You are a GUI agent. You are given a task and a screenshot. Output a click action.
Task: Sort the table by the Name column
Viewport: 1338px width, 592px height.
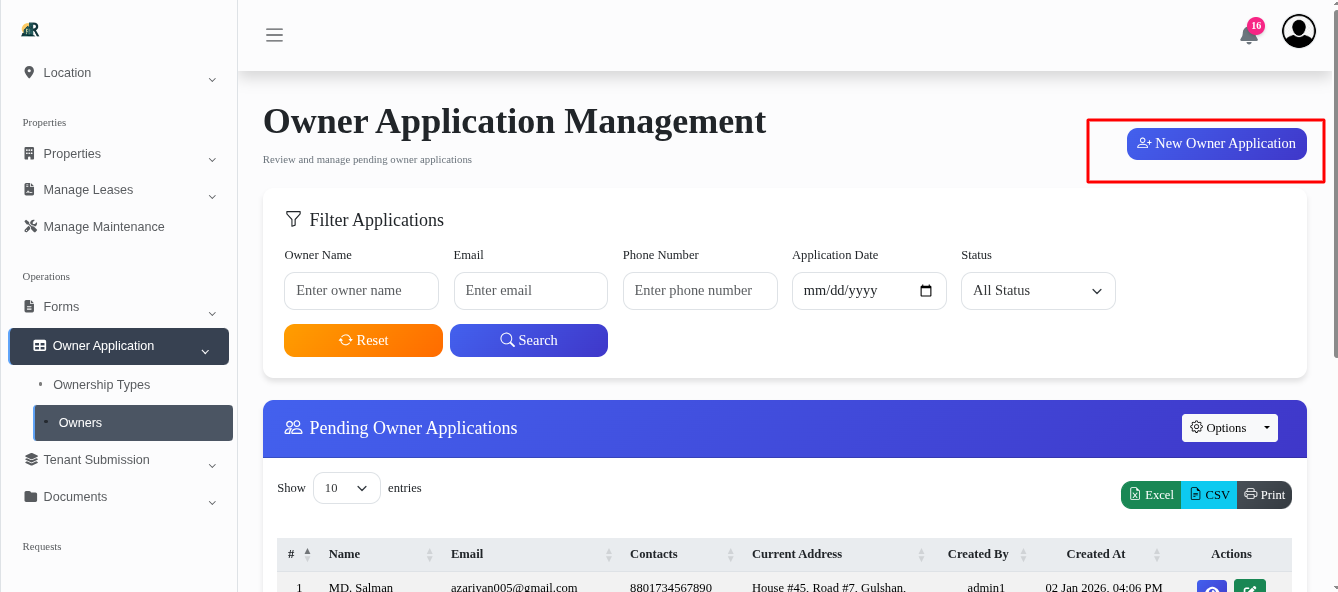[x=344, y=553]
